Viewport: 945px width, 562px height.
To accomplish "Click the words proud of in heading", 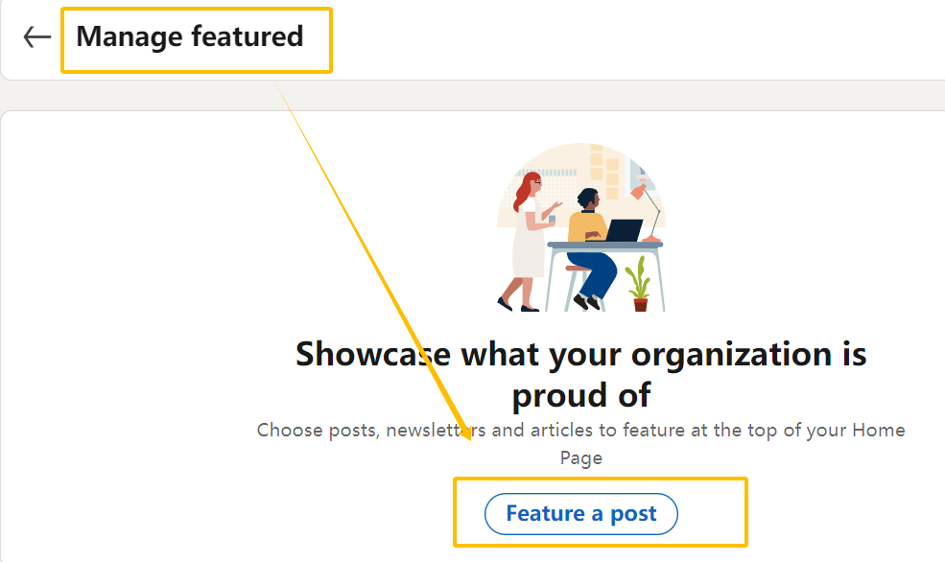I will (x=581, y=395).
